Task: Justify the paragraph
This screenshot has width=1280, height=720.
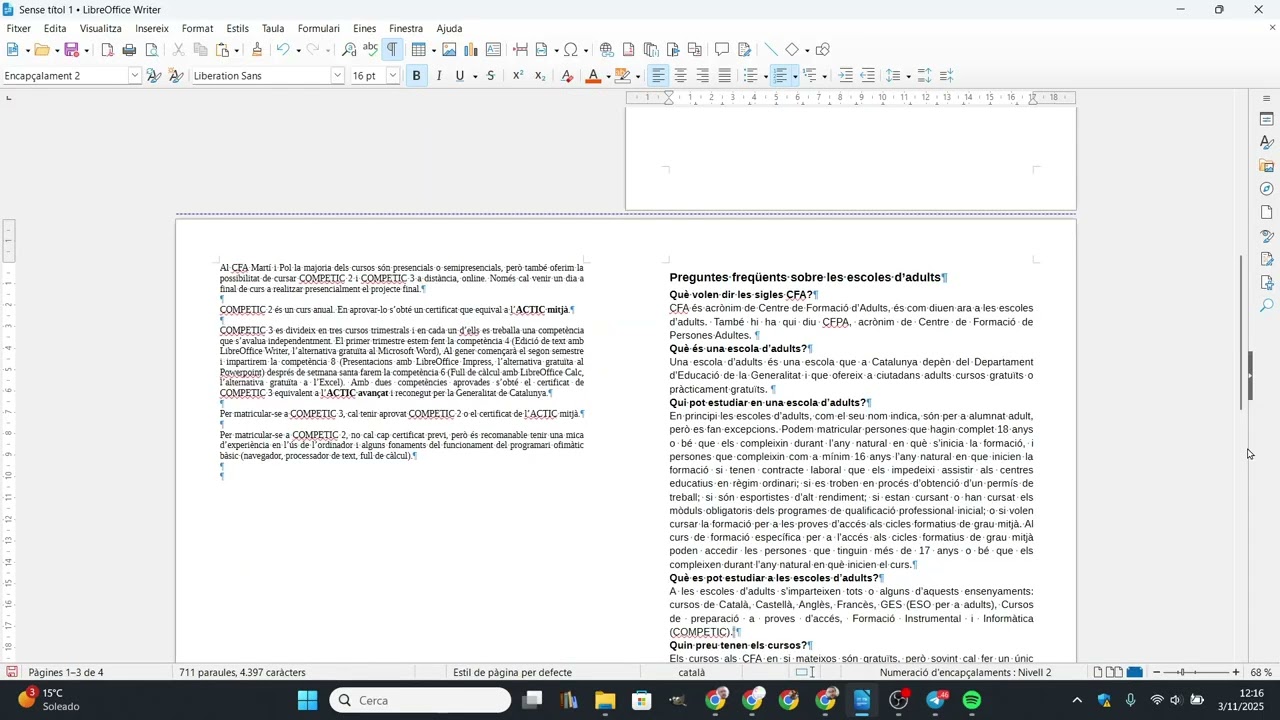Action: (725, 76)
